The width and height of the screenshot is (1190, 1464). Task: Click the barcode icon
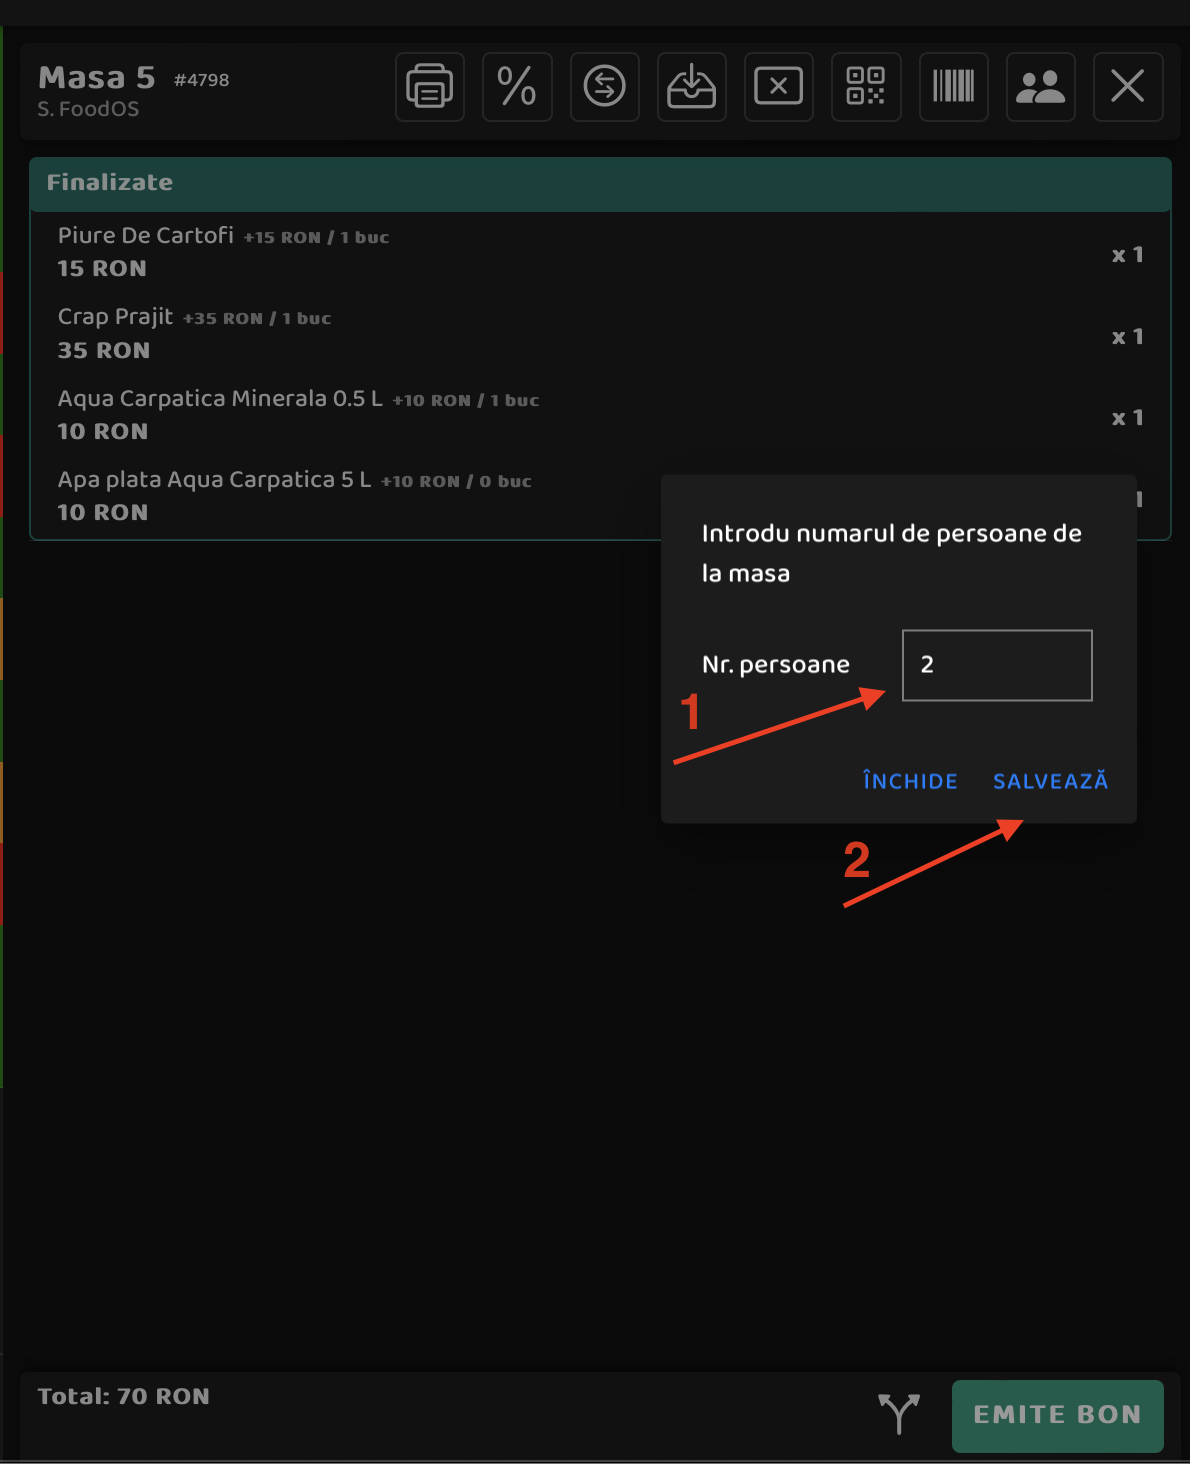coord(954,87)
